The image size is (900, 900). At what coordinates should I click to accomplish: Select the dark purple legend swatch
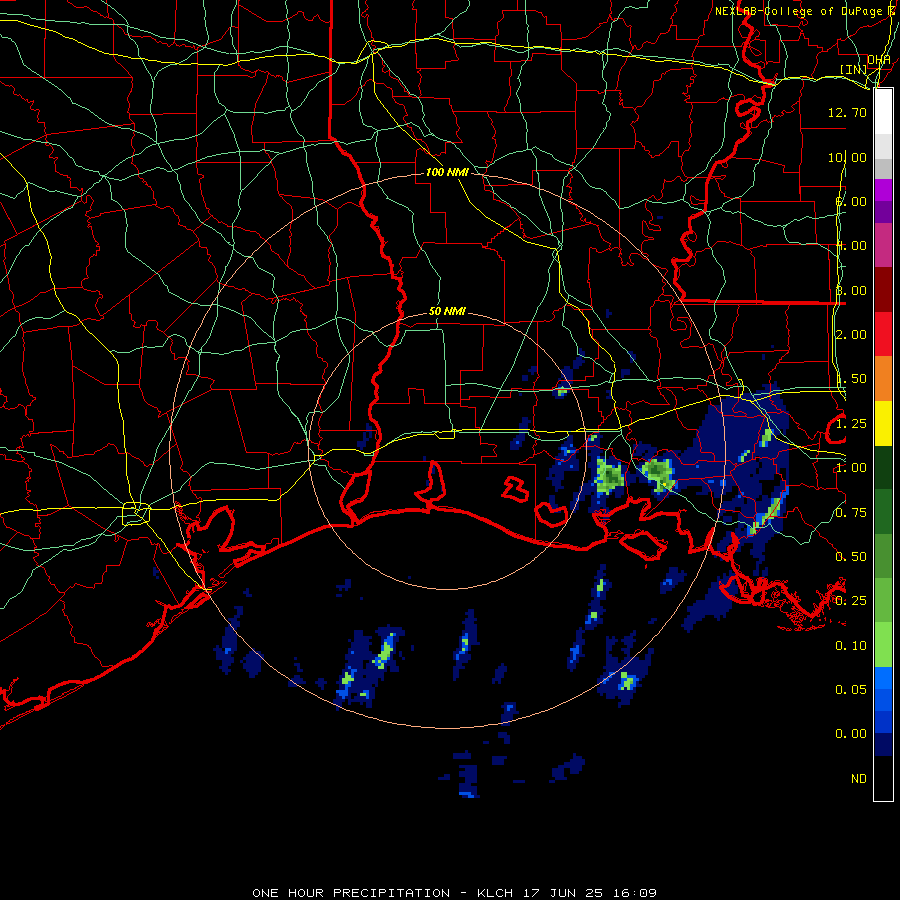(x=883, y=212)
